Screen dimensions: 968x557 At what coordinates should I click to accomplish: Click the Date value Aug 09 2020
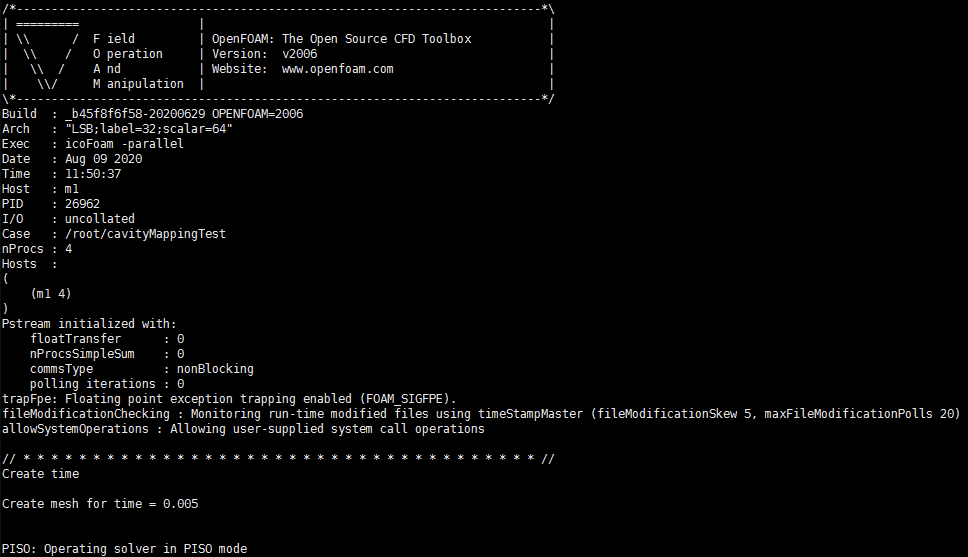pyautogui.click(x=103, y=159)
